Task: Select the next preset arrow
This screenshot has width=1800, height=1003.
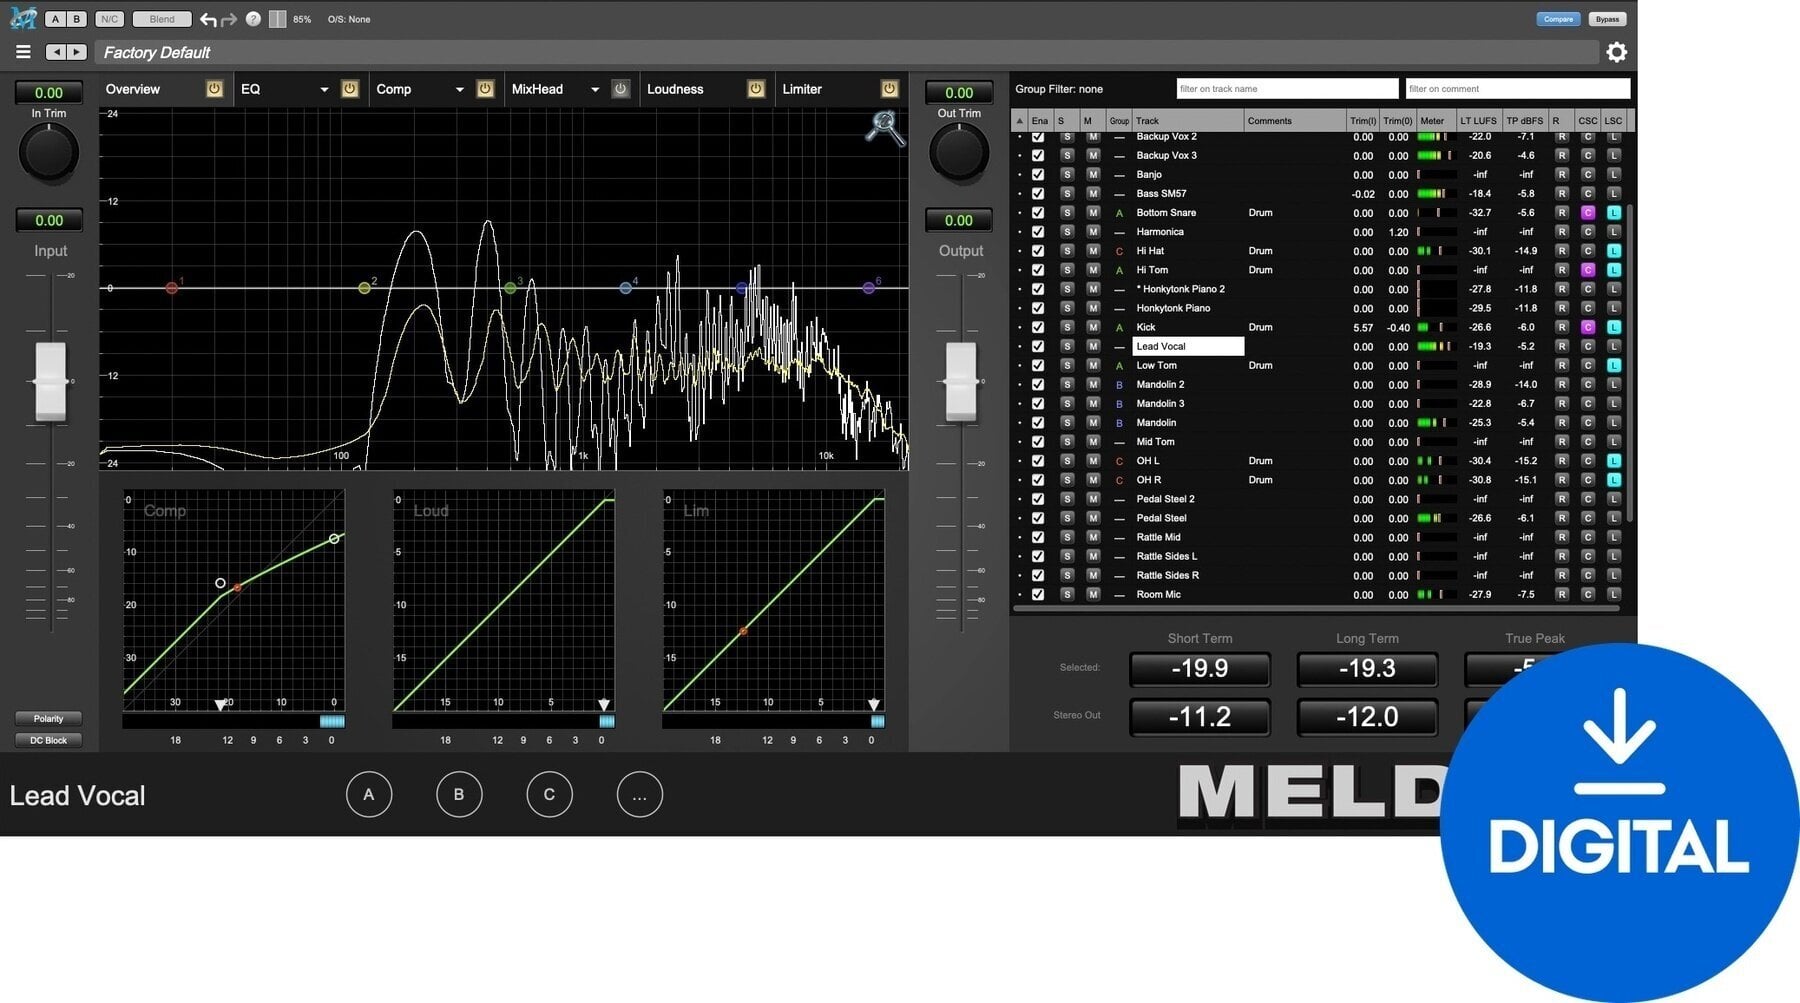Action: click(x=77, y=52)
